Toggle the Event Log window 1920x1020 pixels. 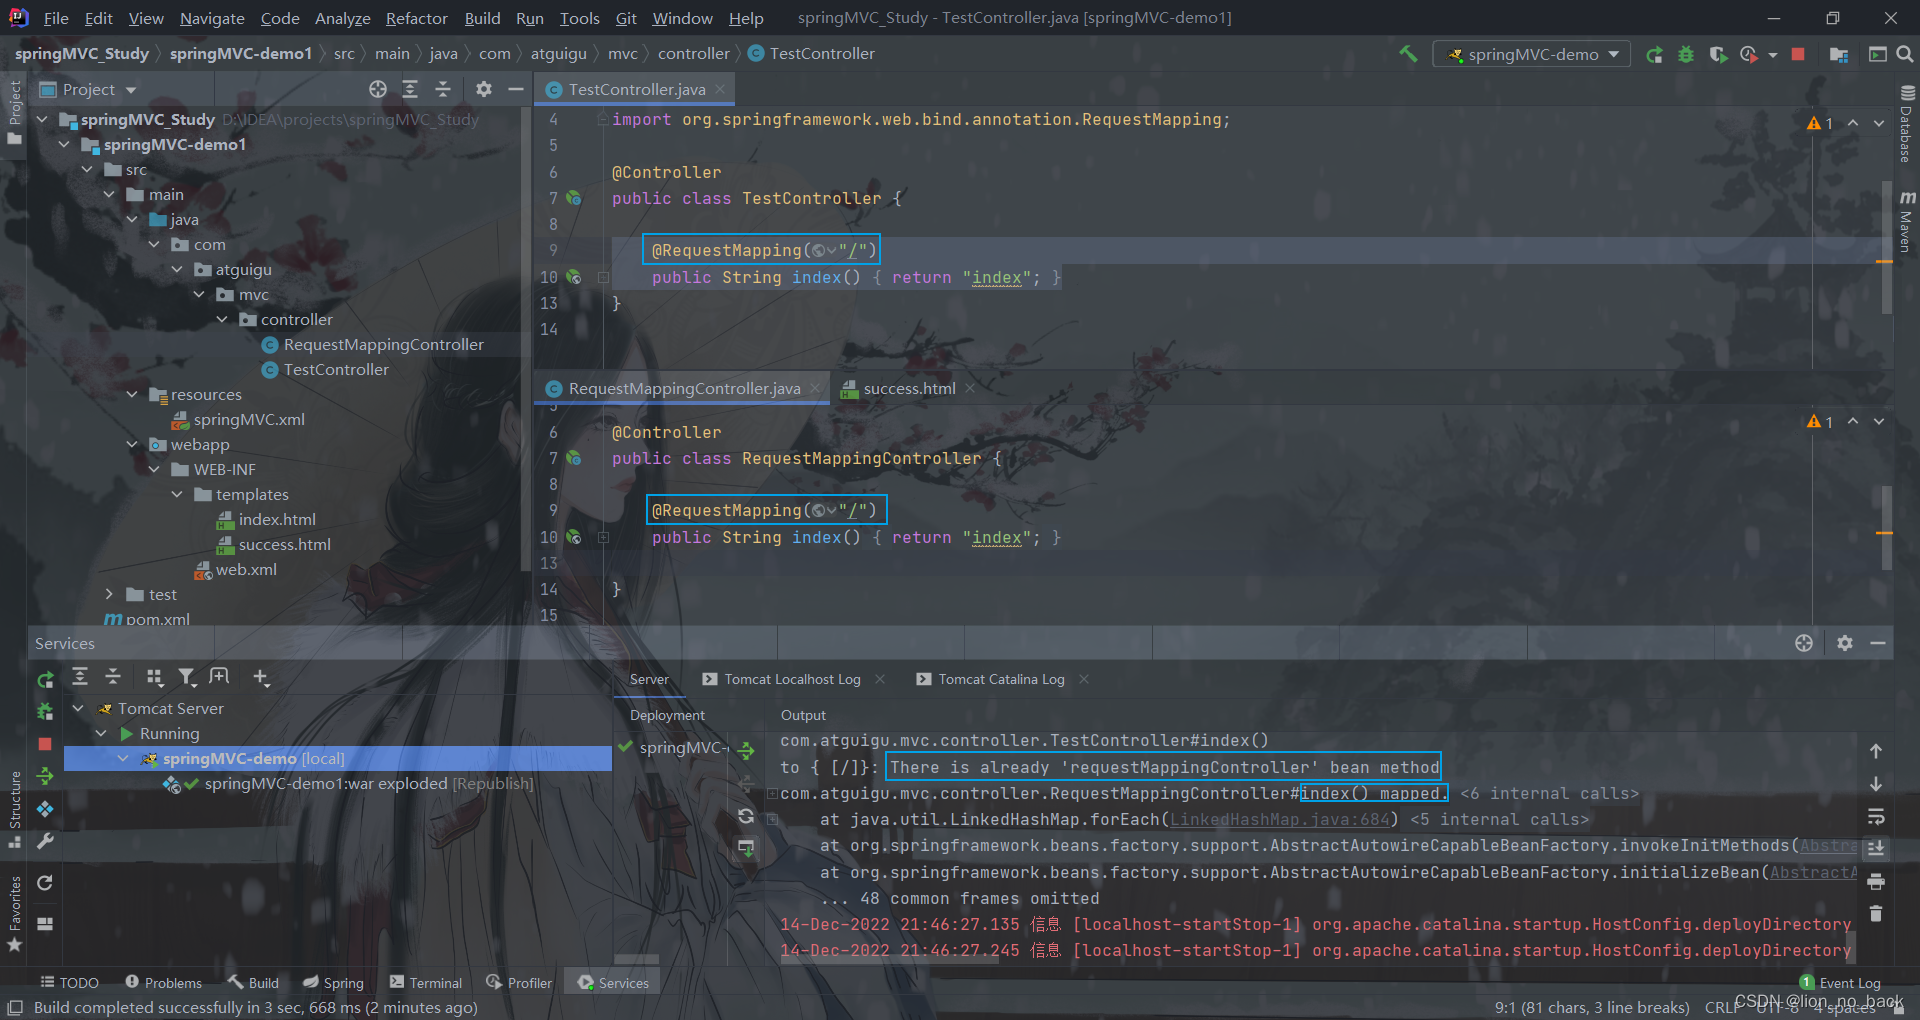coord(1840,983)
